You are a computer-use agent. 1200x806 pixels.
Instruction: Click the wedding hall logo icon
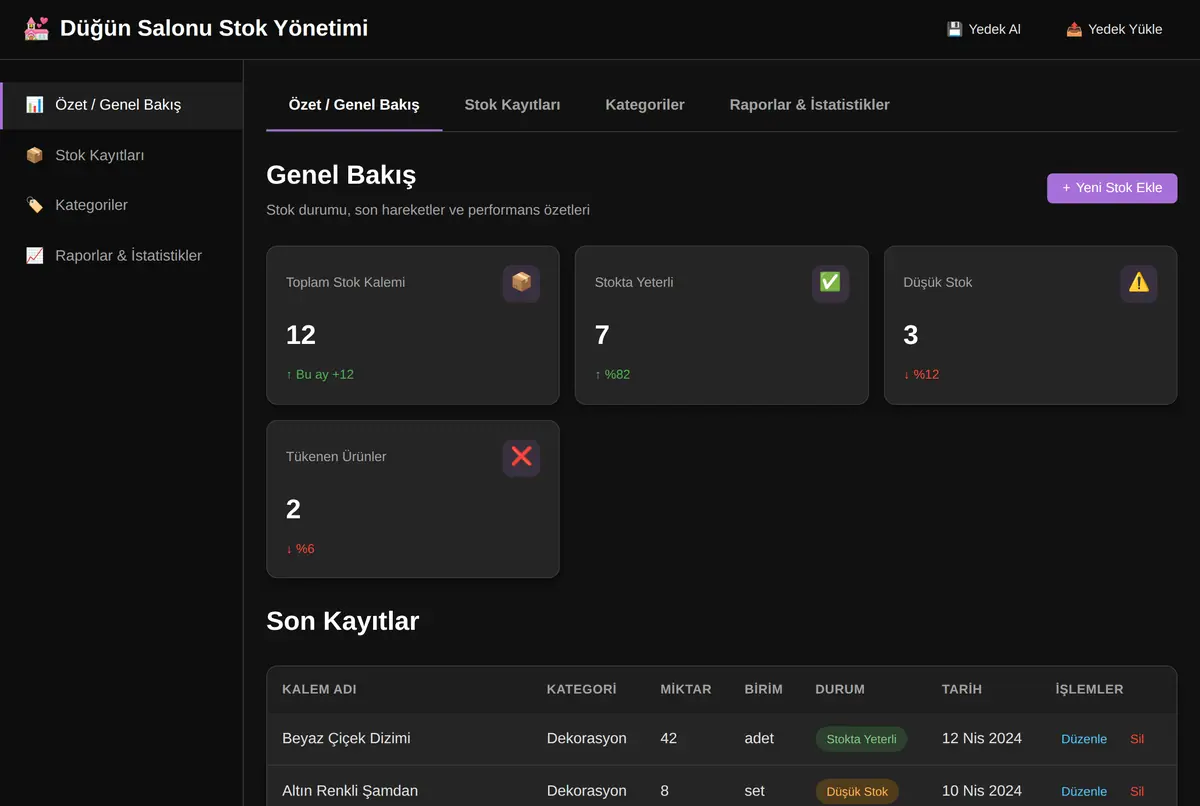click(x=36, y=28)
